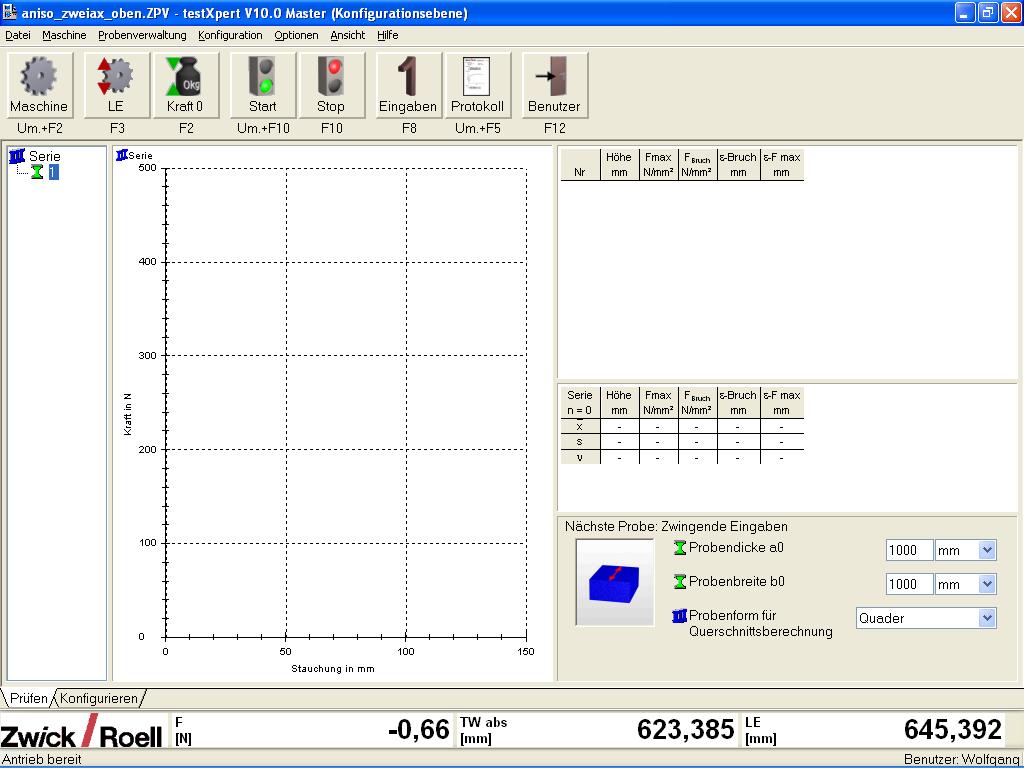Viewport: 1024px width, 768px height.
Task: Click the Probenbreite b0 value field
Action: pos(909,584)
